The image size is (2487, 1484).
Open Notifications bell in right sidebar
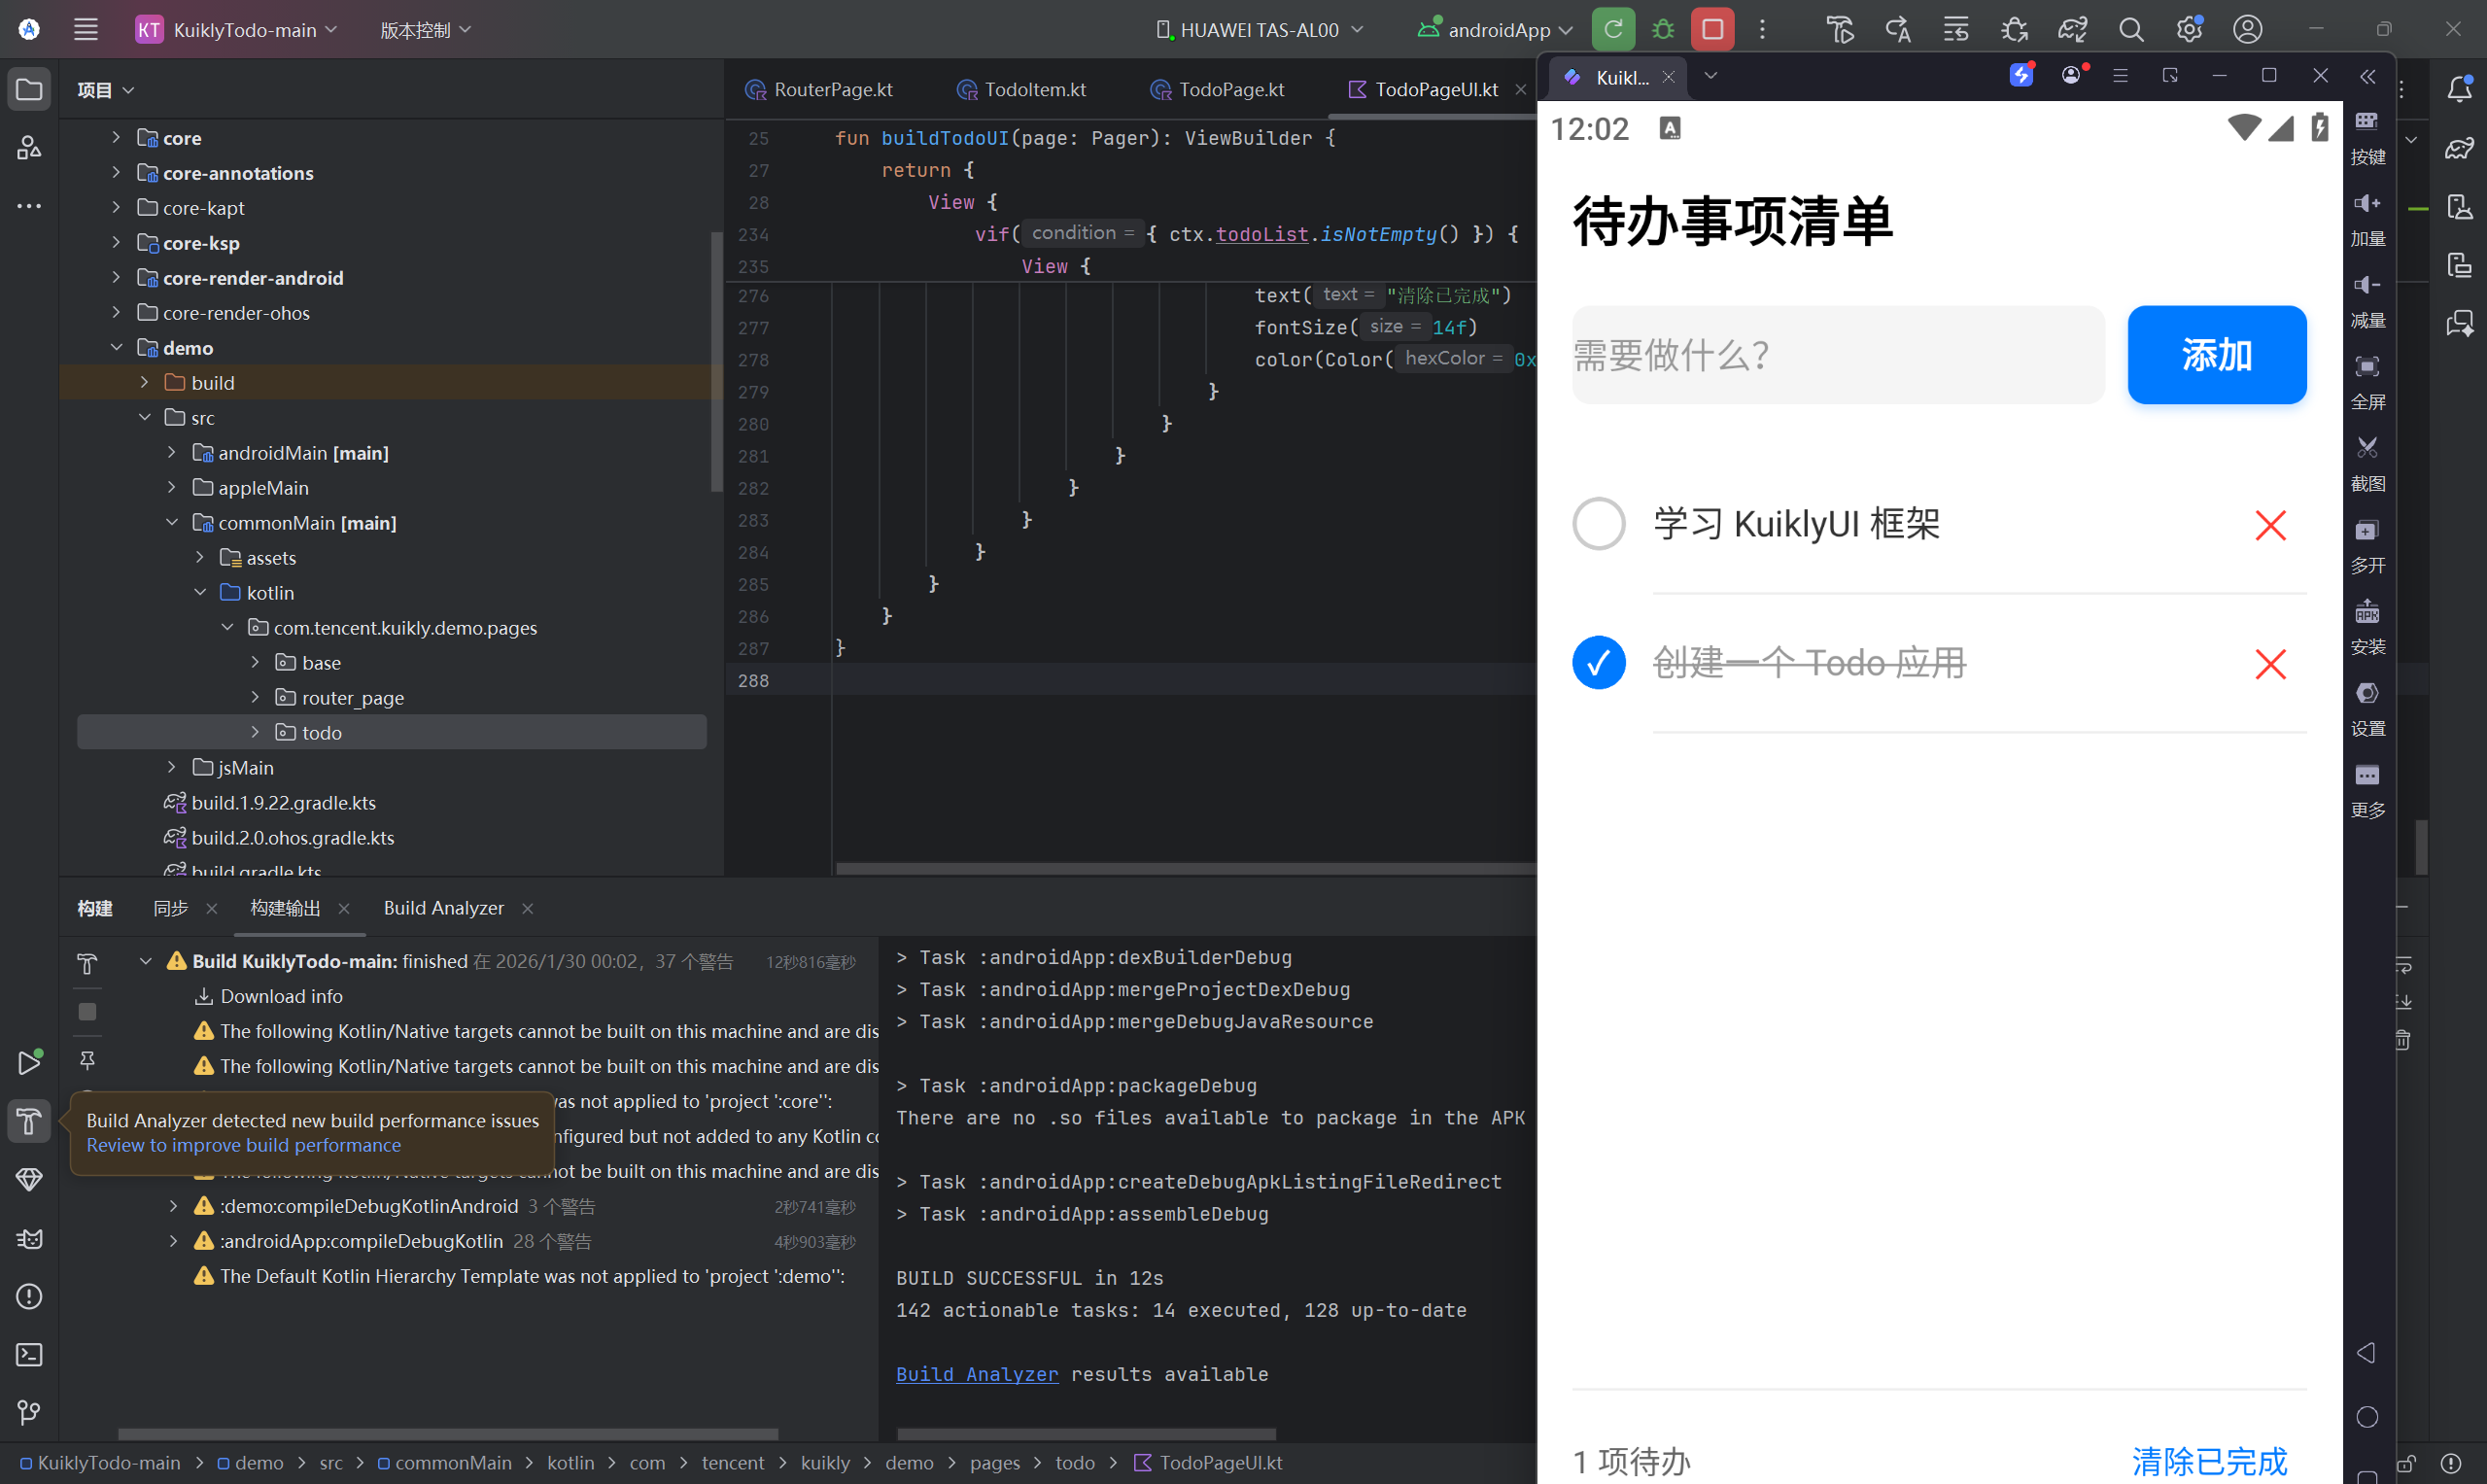pos(2460,88)
